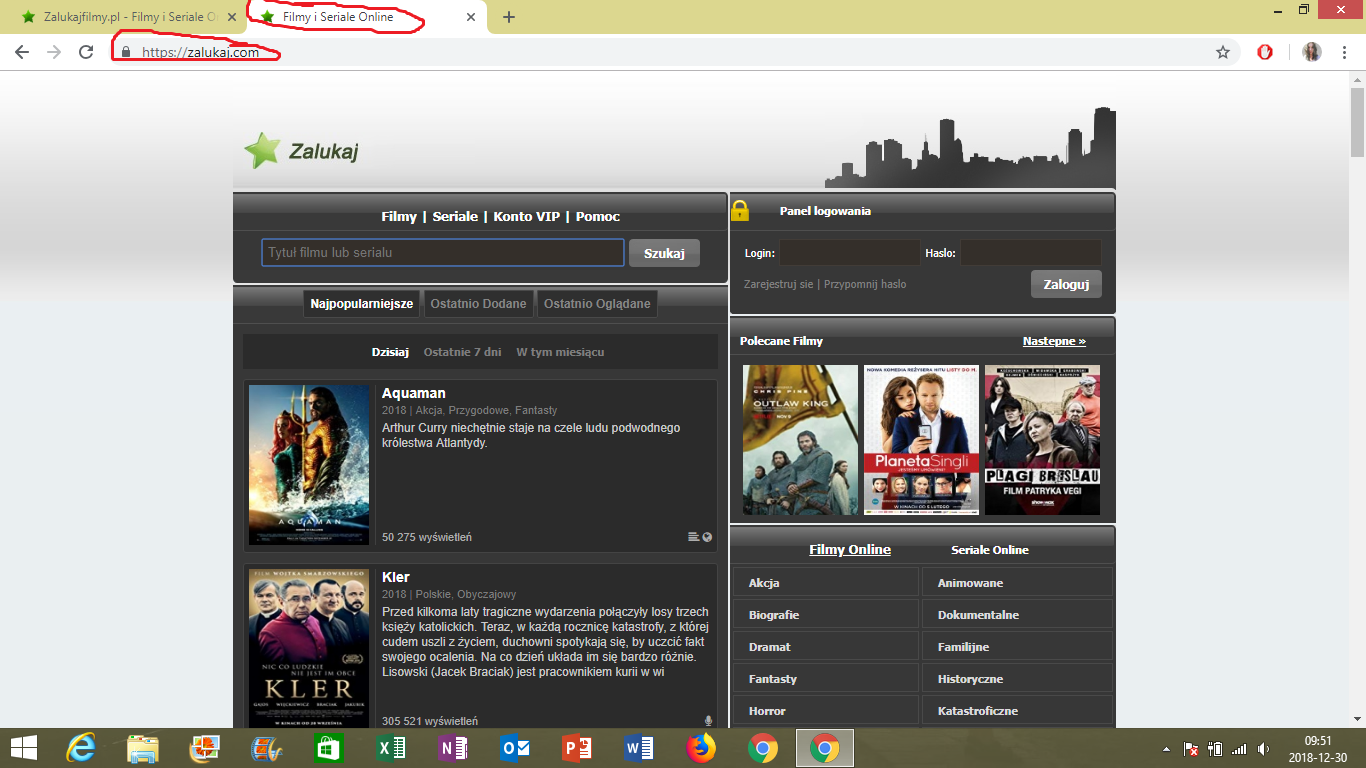This screenshot has height=768, width=1366.
Task: Browse the Animowane genre
Action: click(x=1017, y=583)
